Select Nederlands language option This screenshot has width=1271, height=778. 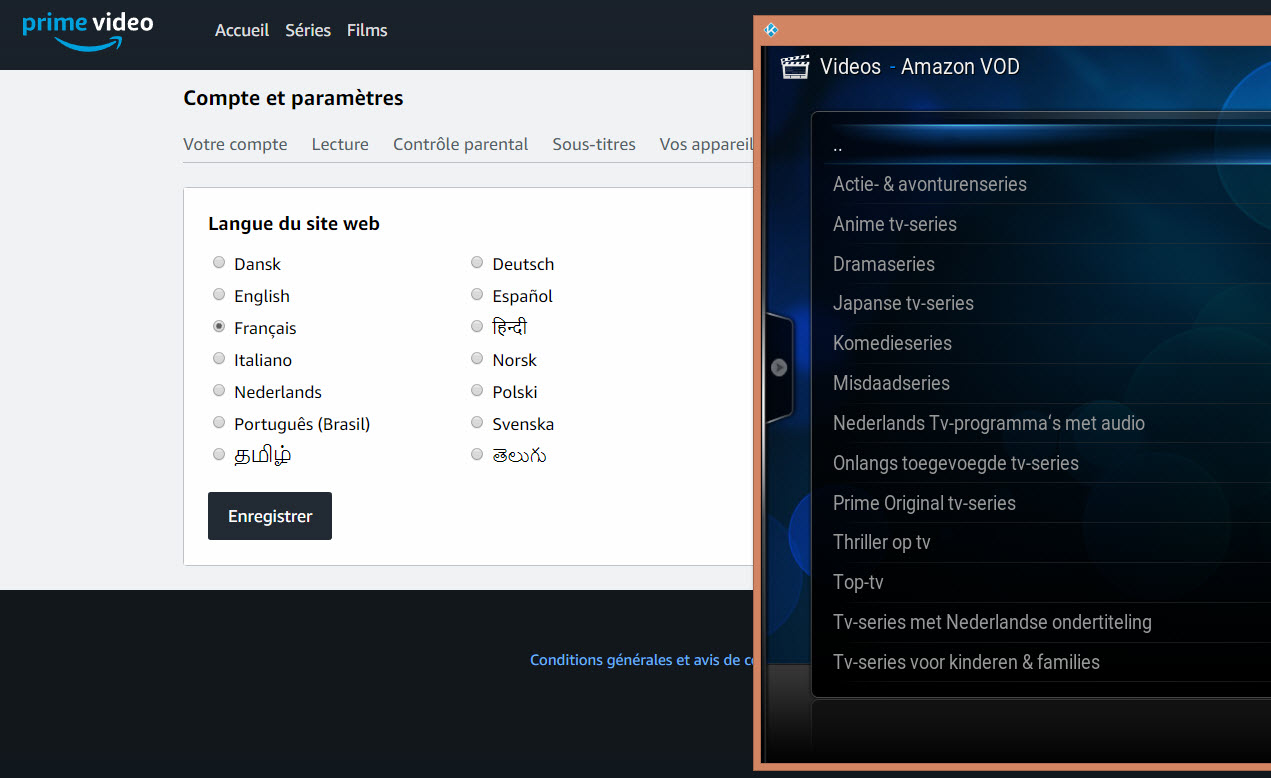(x=218, y=390)
